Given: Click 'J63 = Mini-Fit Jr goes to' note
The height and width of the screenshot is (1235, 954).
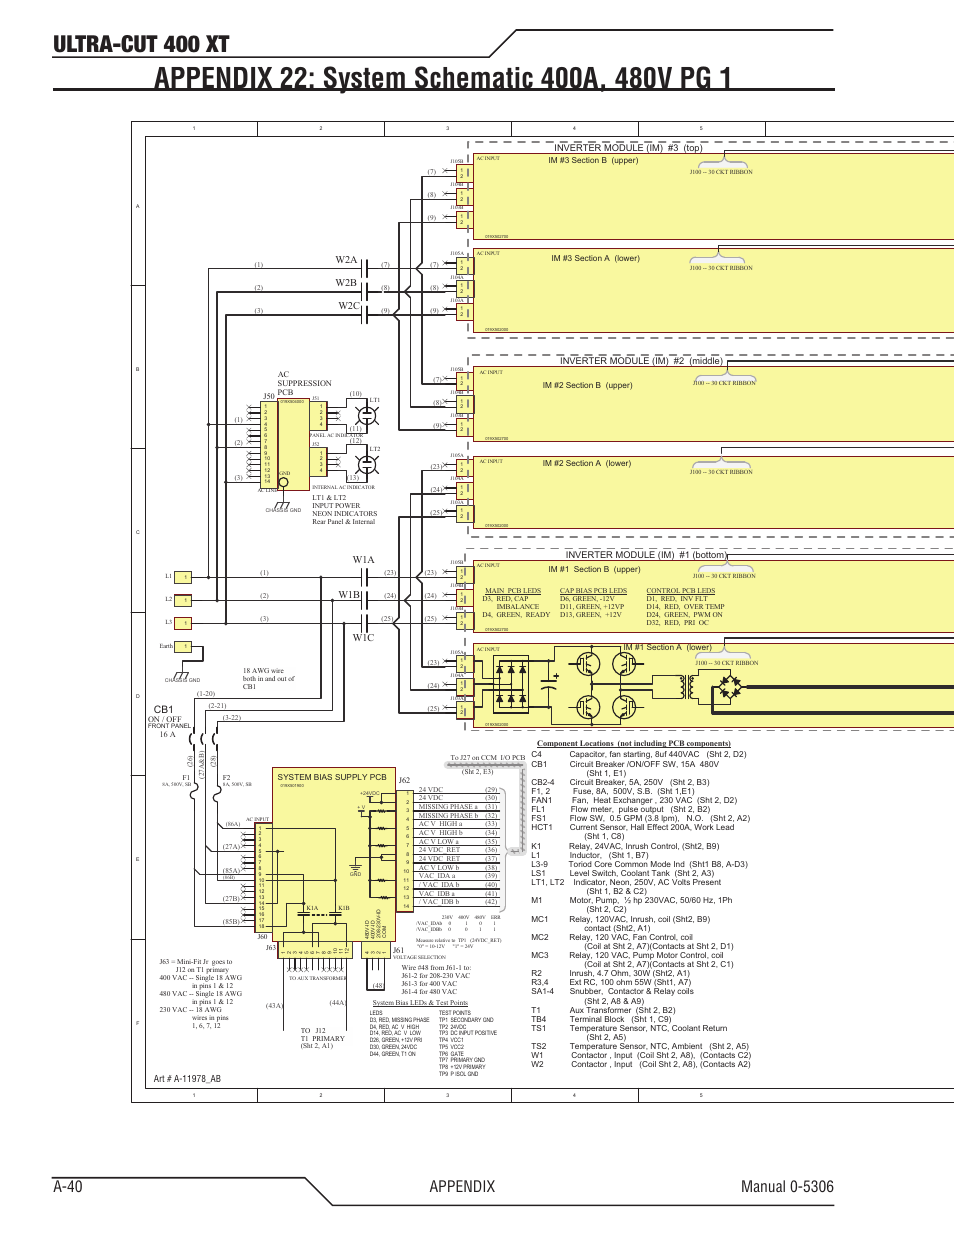Looking at the screenshot, I should pyautogui.click(x=196, y=962).
